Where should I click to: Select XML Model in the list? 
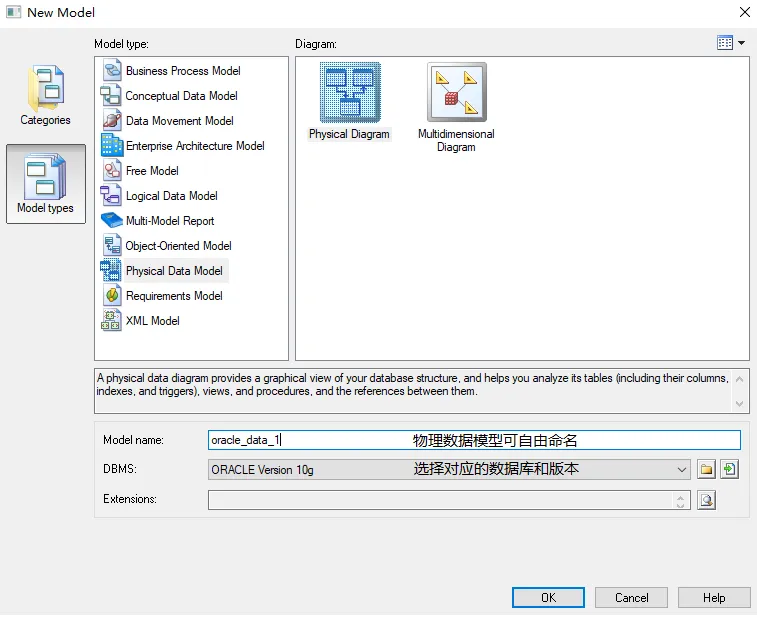(x=152, y=321)
